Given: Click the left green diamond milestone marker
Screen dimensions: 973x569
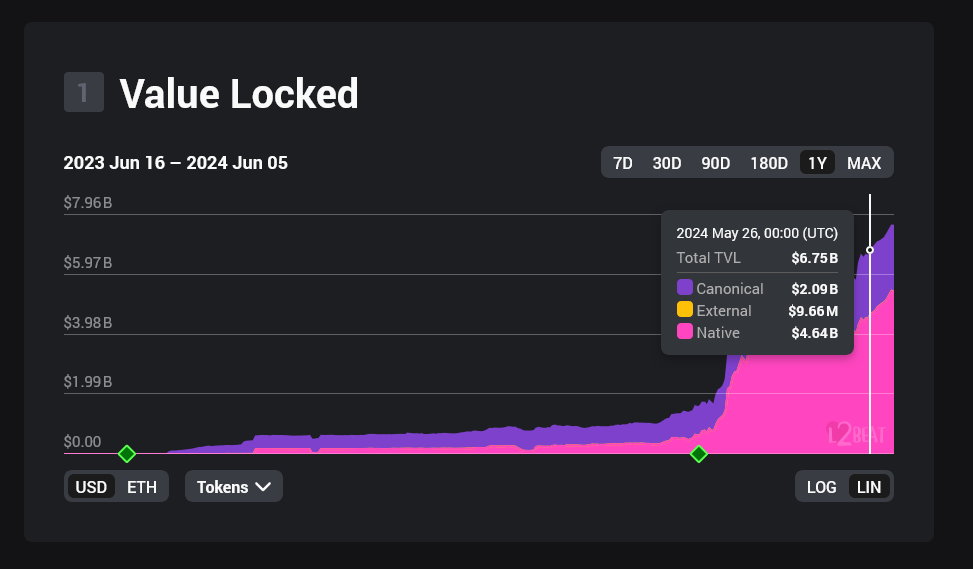Looking at the screenshot, I should click(126, 454).
